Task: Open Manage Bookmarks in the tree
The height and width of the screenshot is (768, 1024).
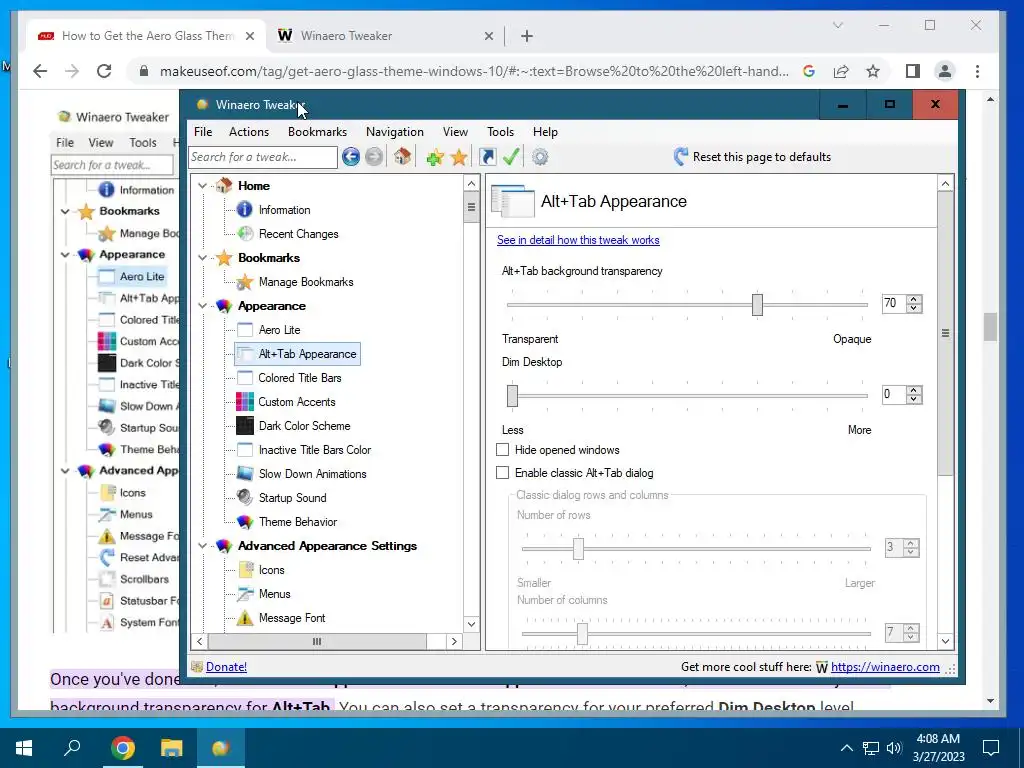Action: [x=306, y=282]
